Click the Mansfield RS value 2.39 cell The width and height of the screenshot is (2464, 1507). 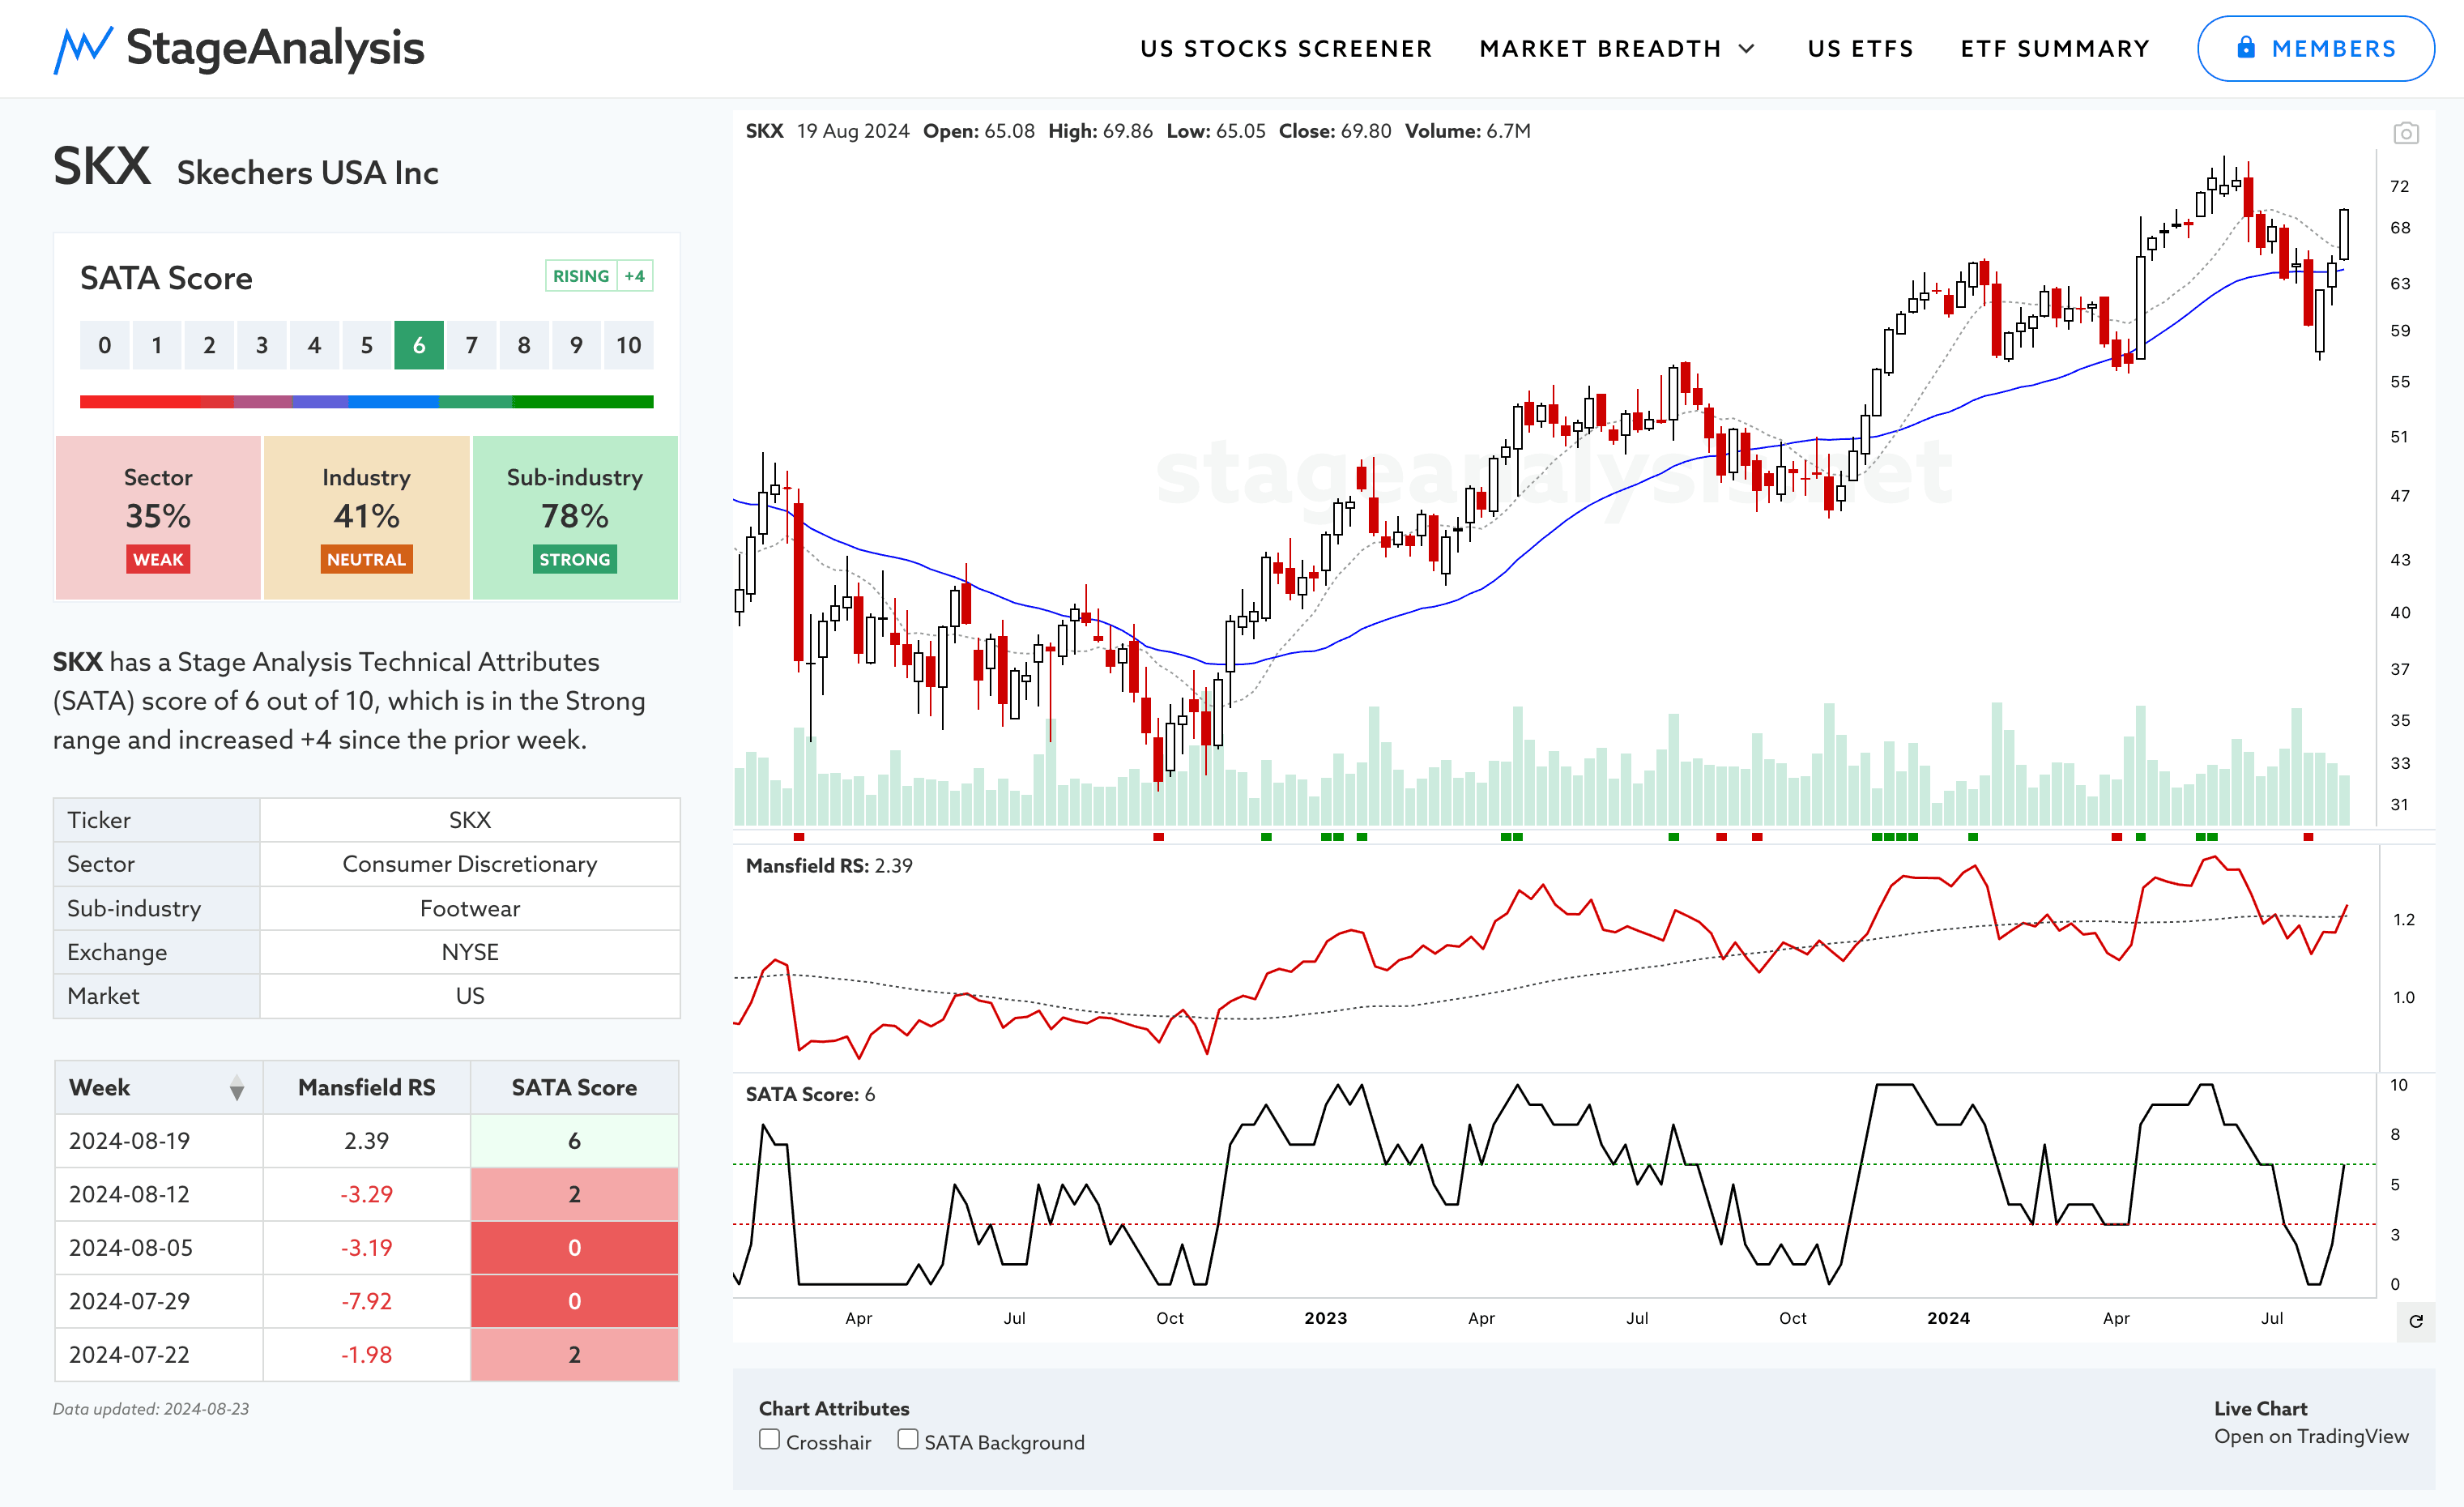367,1141
